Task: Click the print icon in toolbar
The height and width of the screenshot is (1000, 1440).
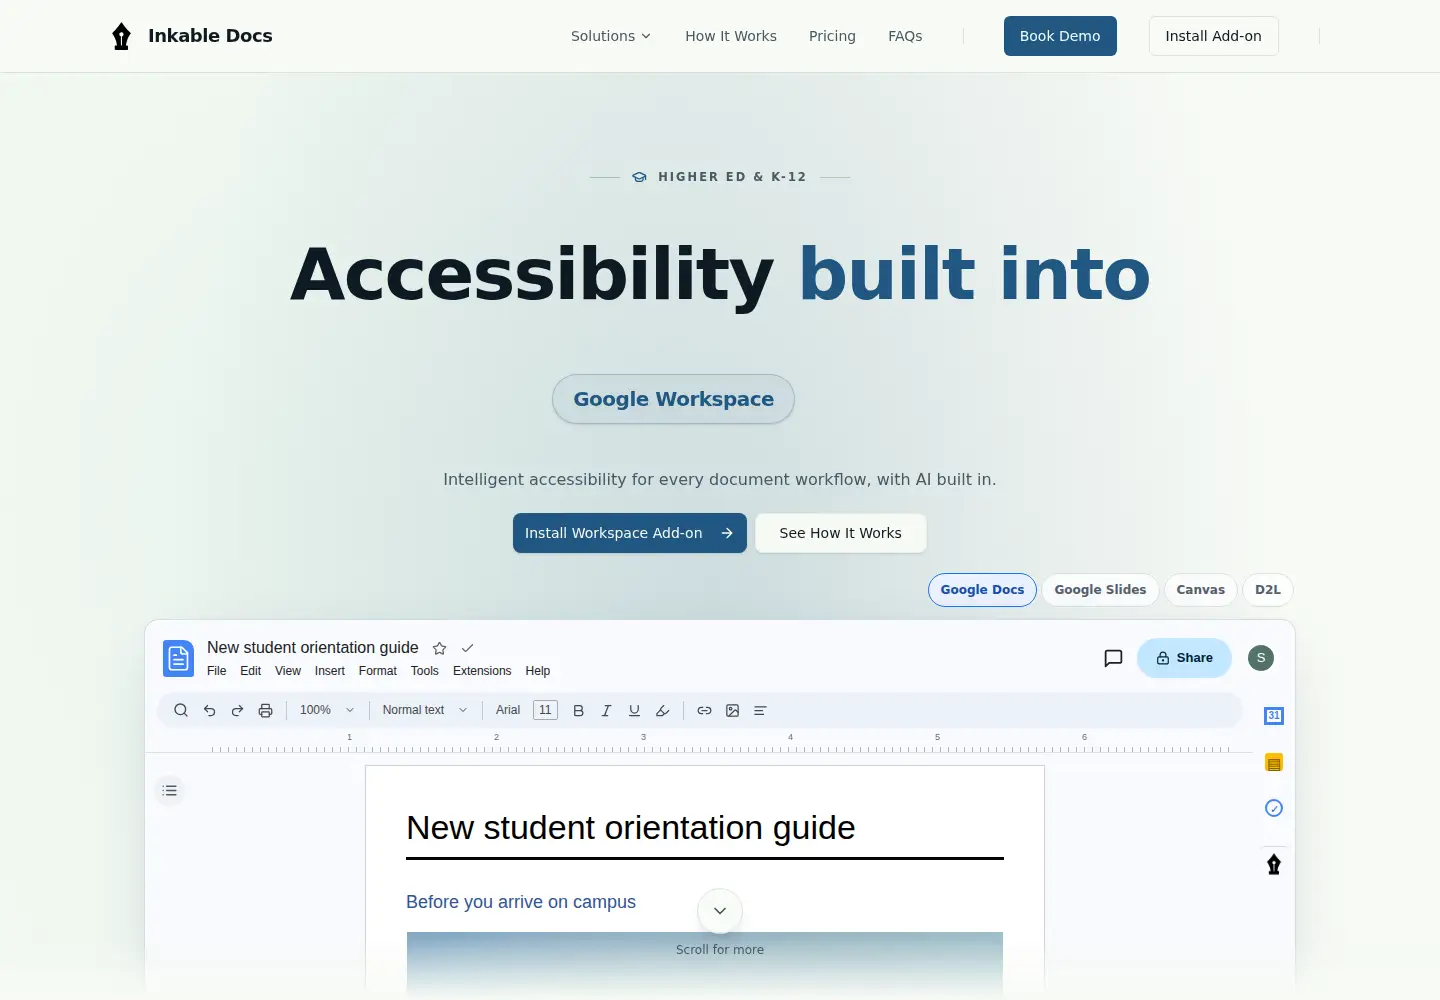Action: [x=265, y=710]
